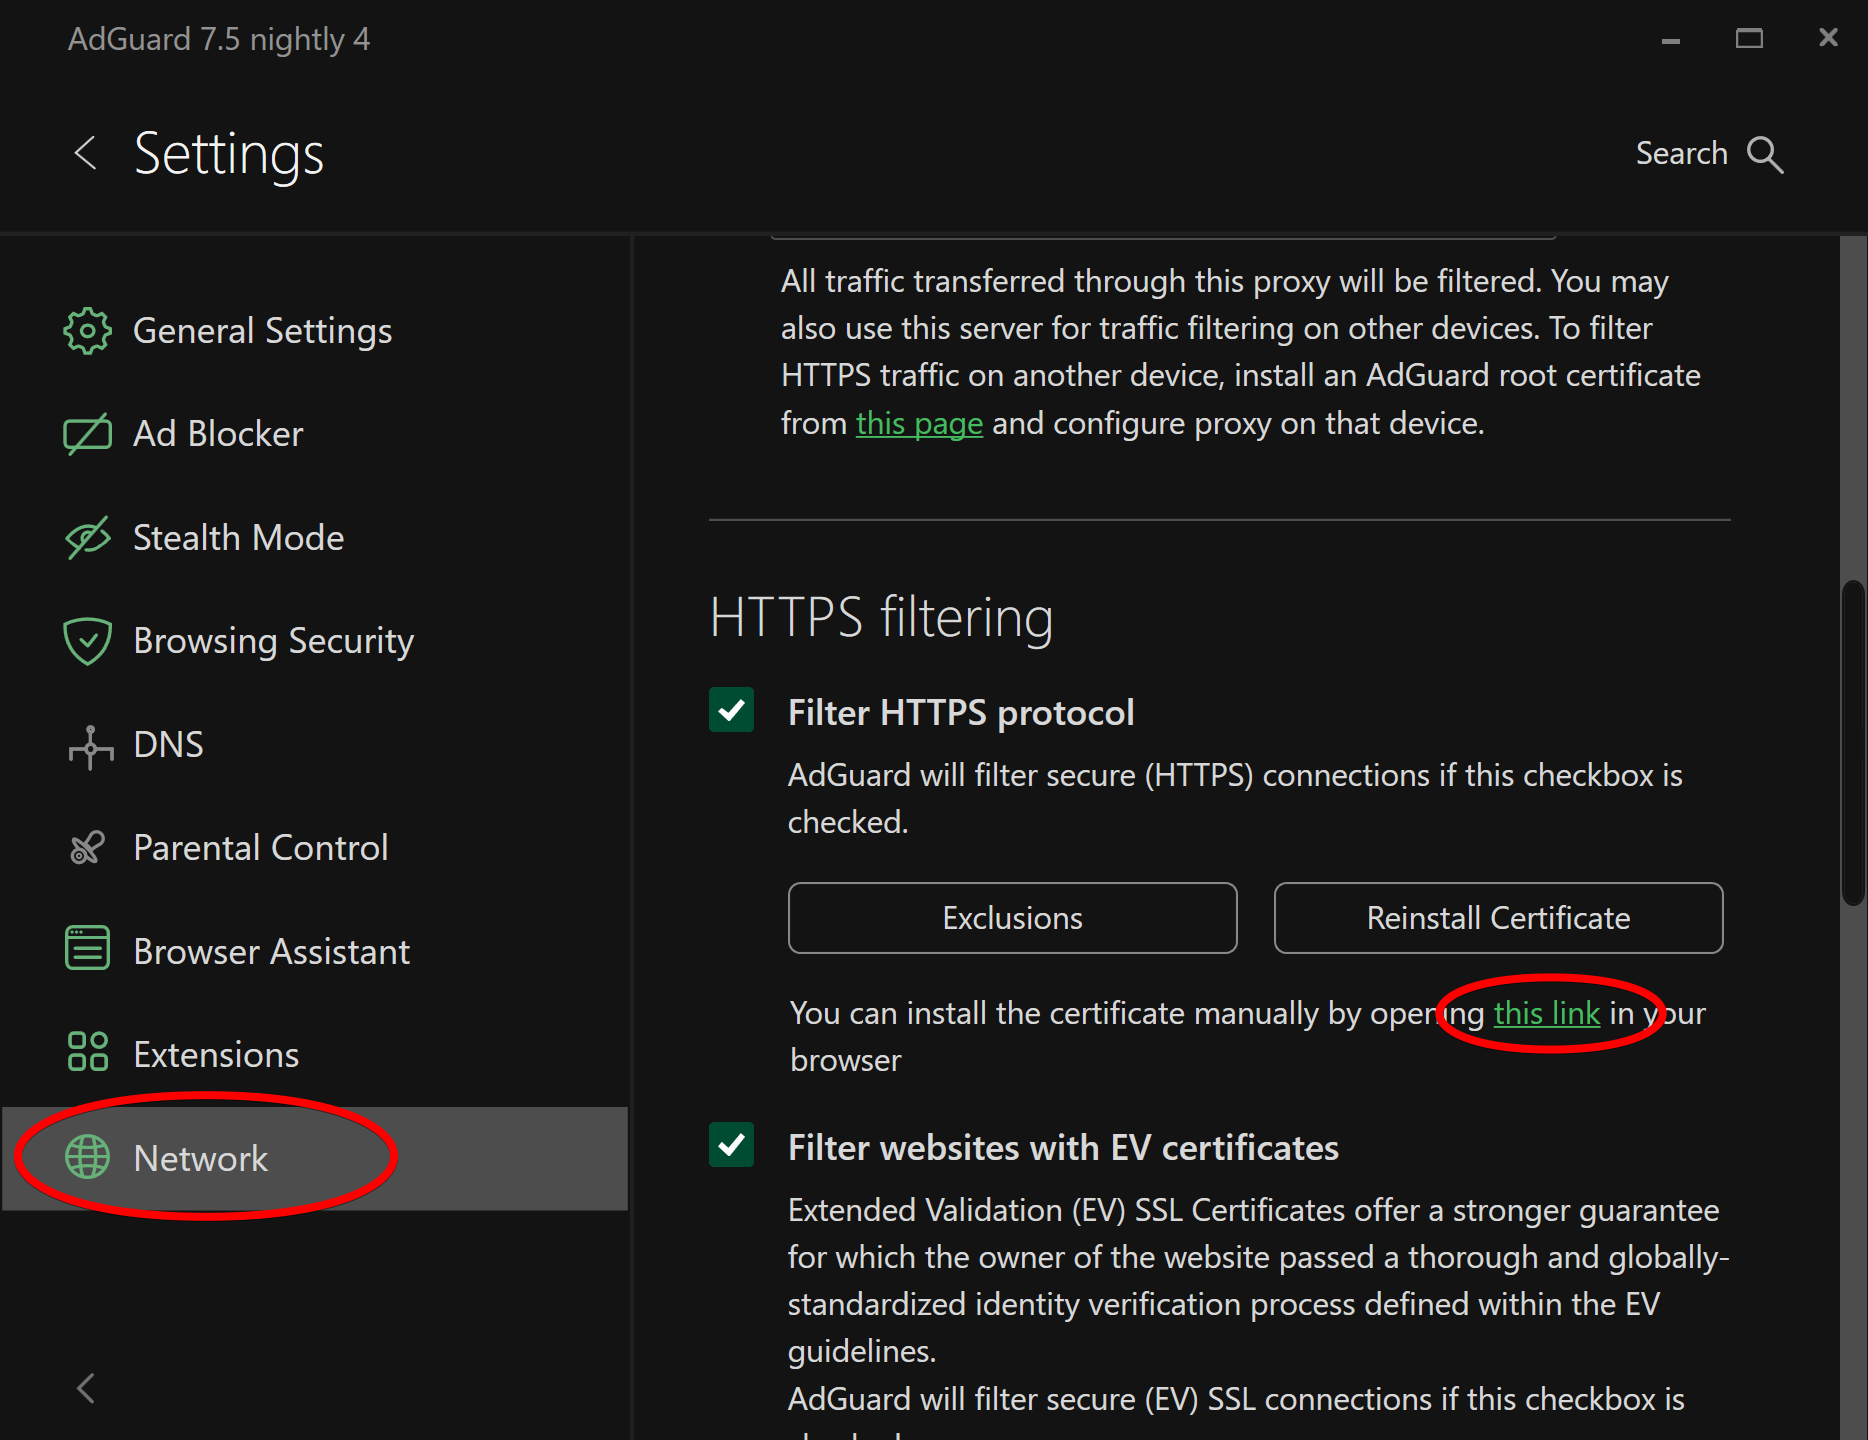This screenshot has height=1440, width=1868.
Task: Maximize the AdGuard window
Action: click(1749, 38)
